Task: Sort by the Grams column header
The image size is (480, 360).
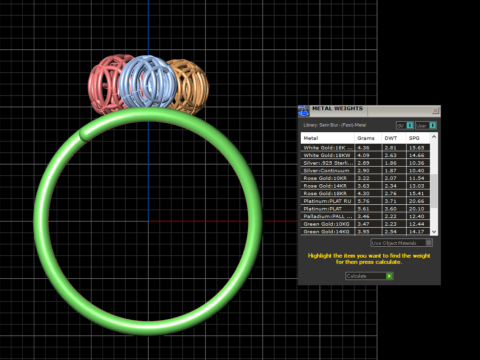Action: 368,138
